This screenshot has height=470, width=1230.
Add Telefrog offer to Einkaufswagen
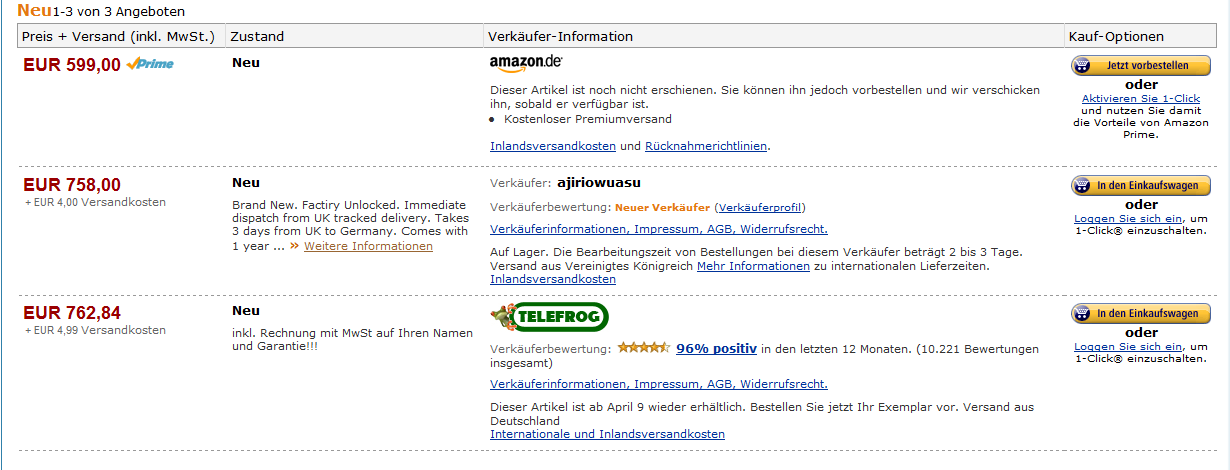[1140, 314]
